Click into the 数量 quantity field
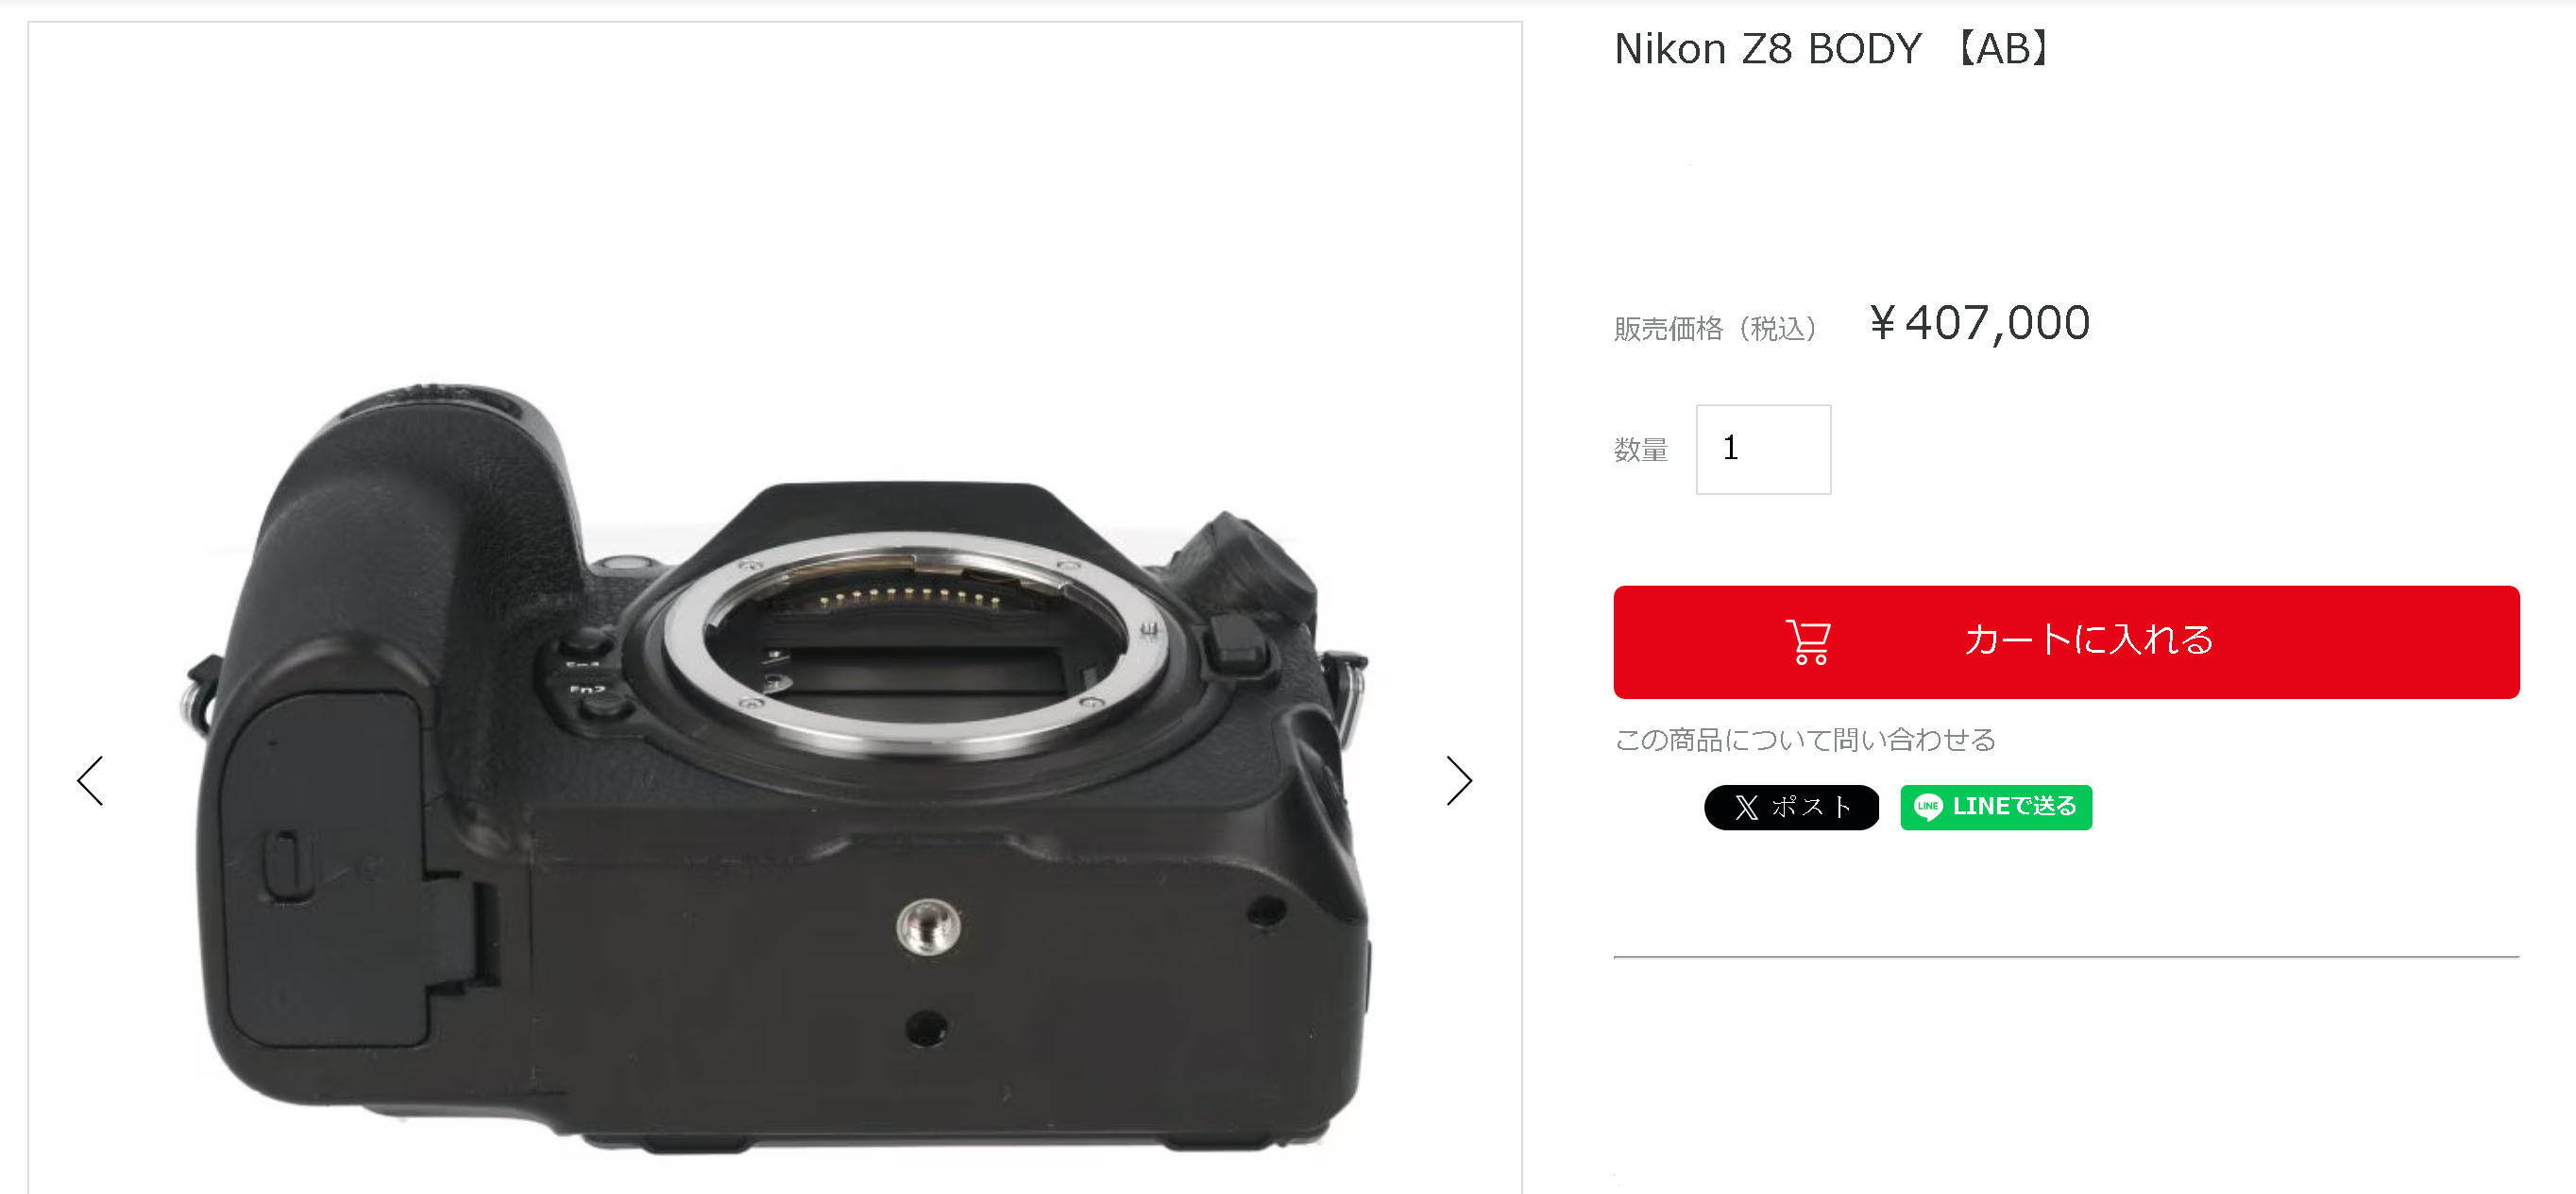 coord(1763,450)
